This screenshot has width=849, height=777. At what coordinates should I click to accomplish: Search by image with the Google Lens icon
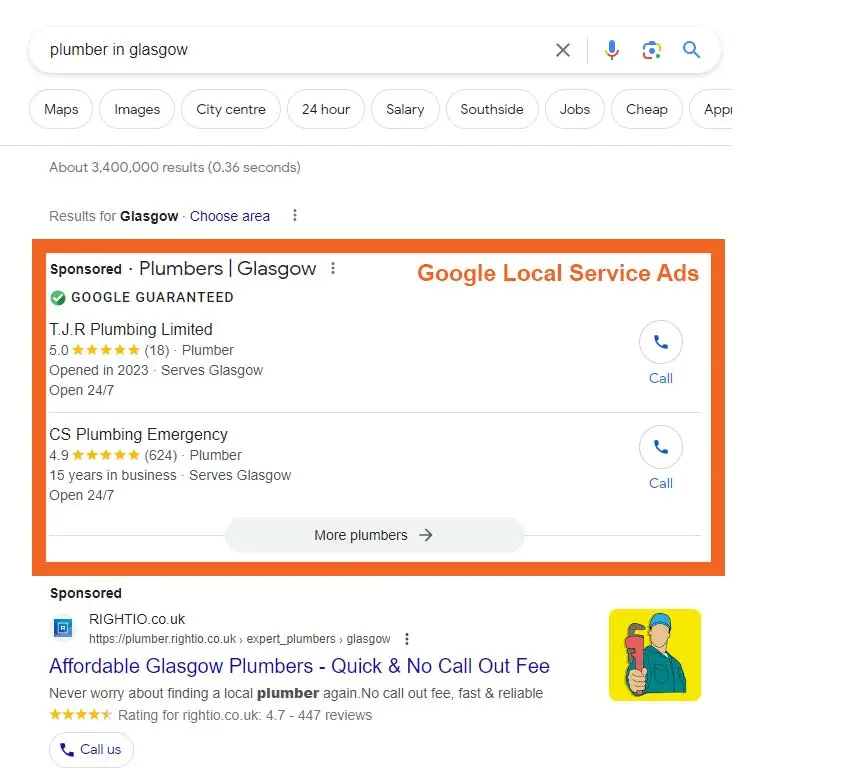pyautogui.click(x=652, y=50)
